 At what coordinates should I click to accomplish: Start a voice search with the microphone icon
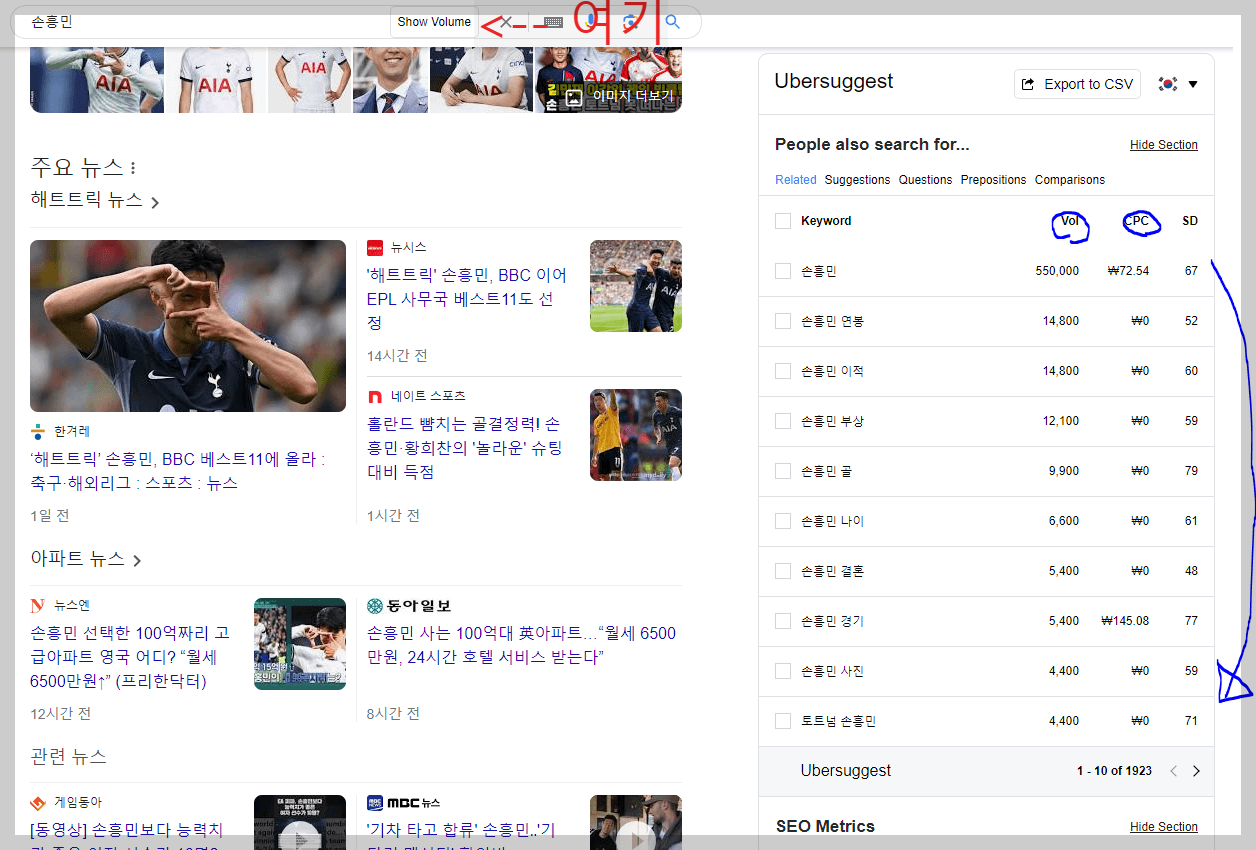tap(590, 21)
